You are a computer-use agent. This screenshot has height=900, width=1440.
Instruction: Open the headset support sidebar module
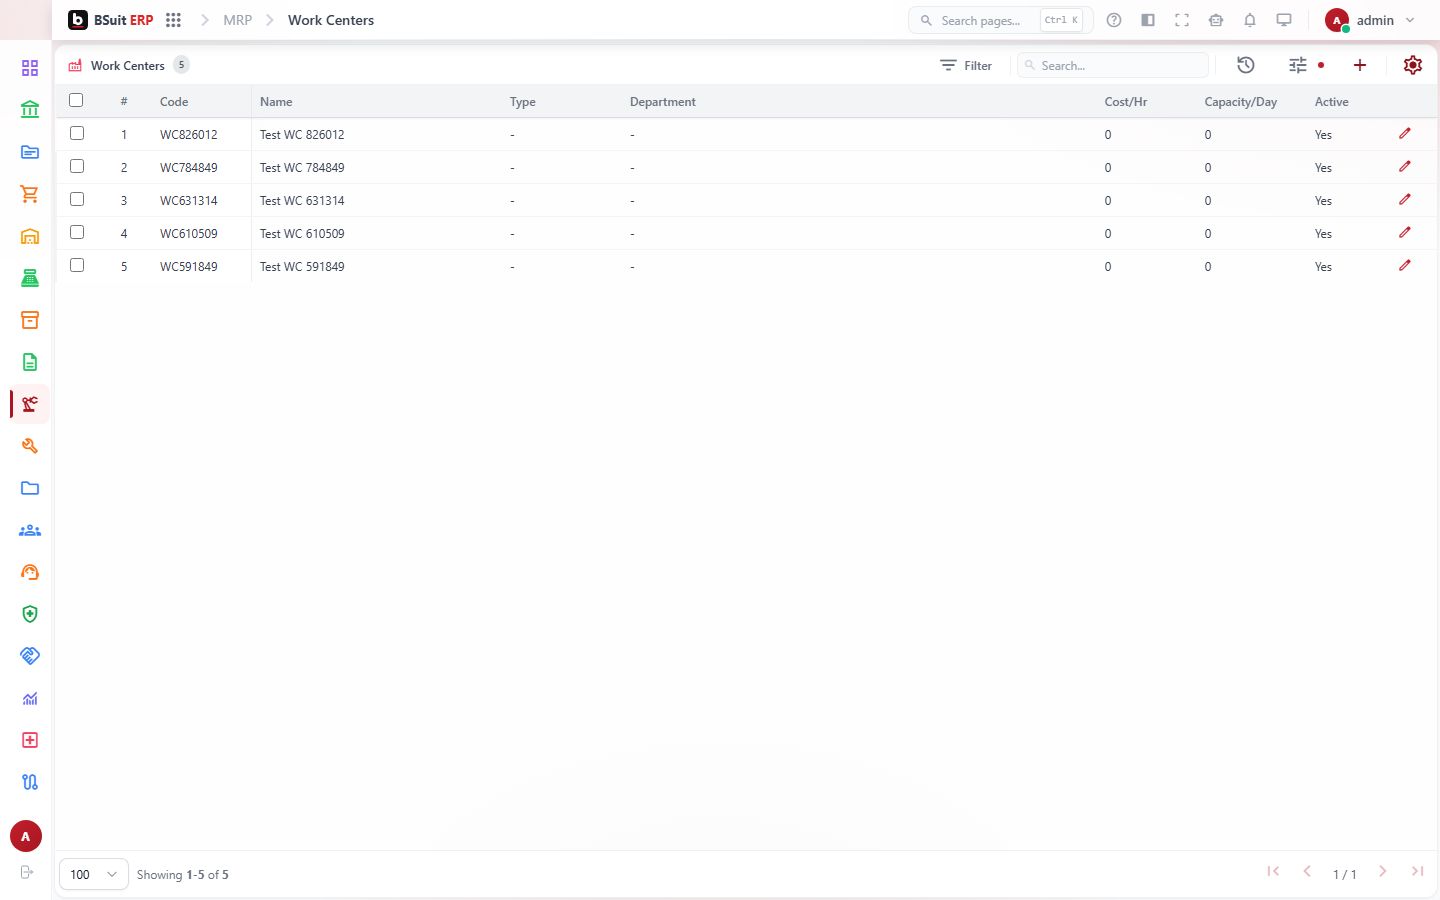pos(30,572)
